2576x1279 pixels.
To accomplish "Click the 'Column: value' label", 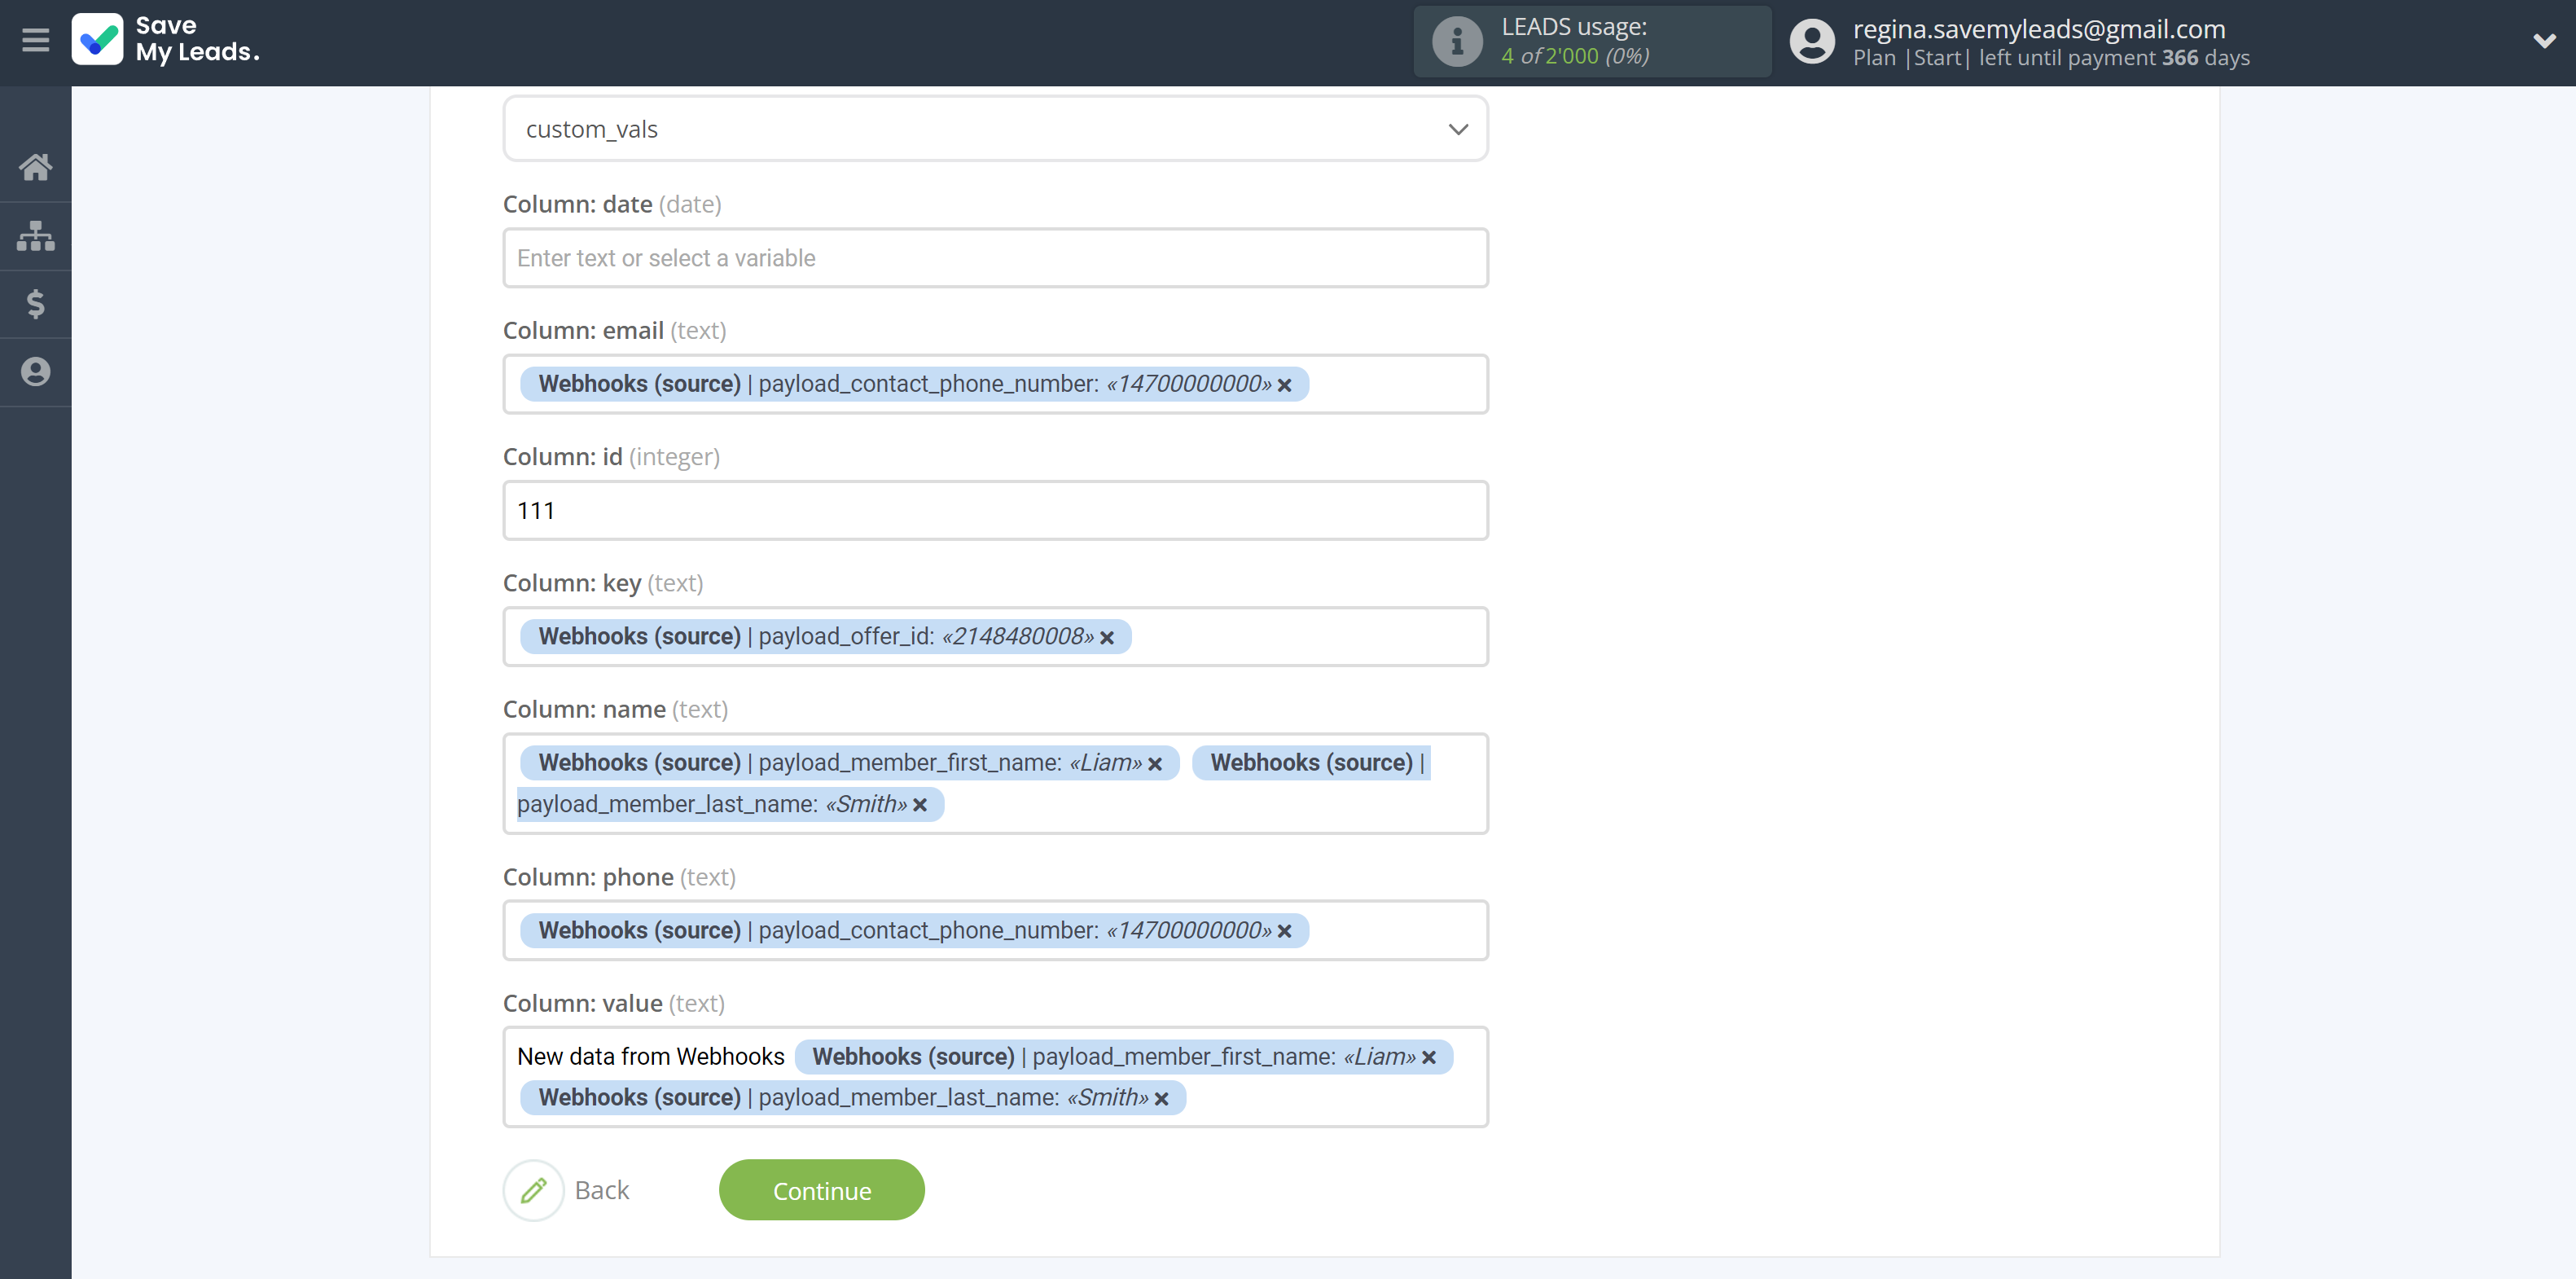I will click(x=613, y=1003).
